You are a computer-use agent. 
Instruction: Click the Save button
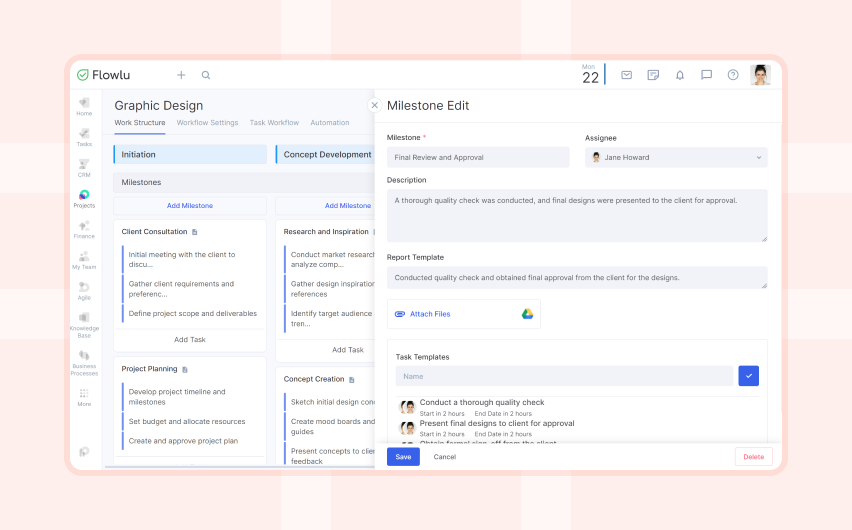403,456
